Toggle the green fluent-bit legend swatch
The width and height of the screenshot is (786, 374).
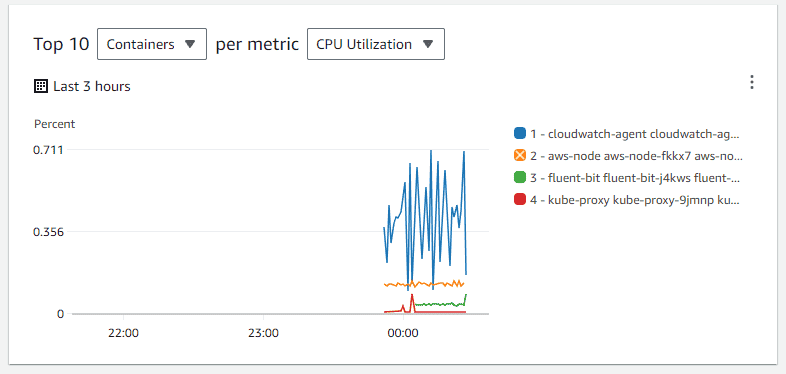coord(520,178)
